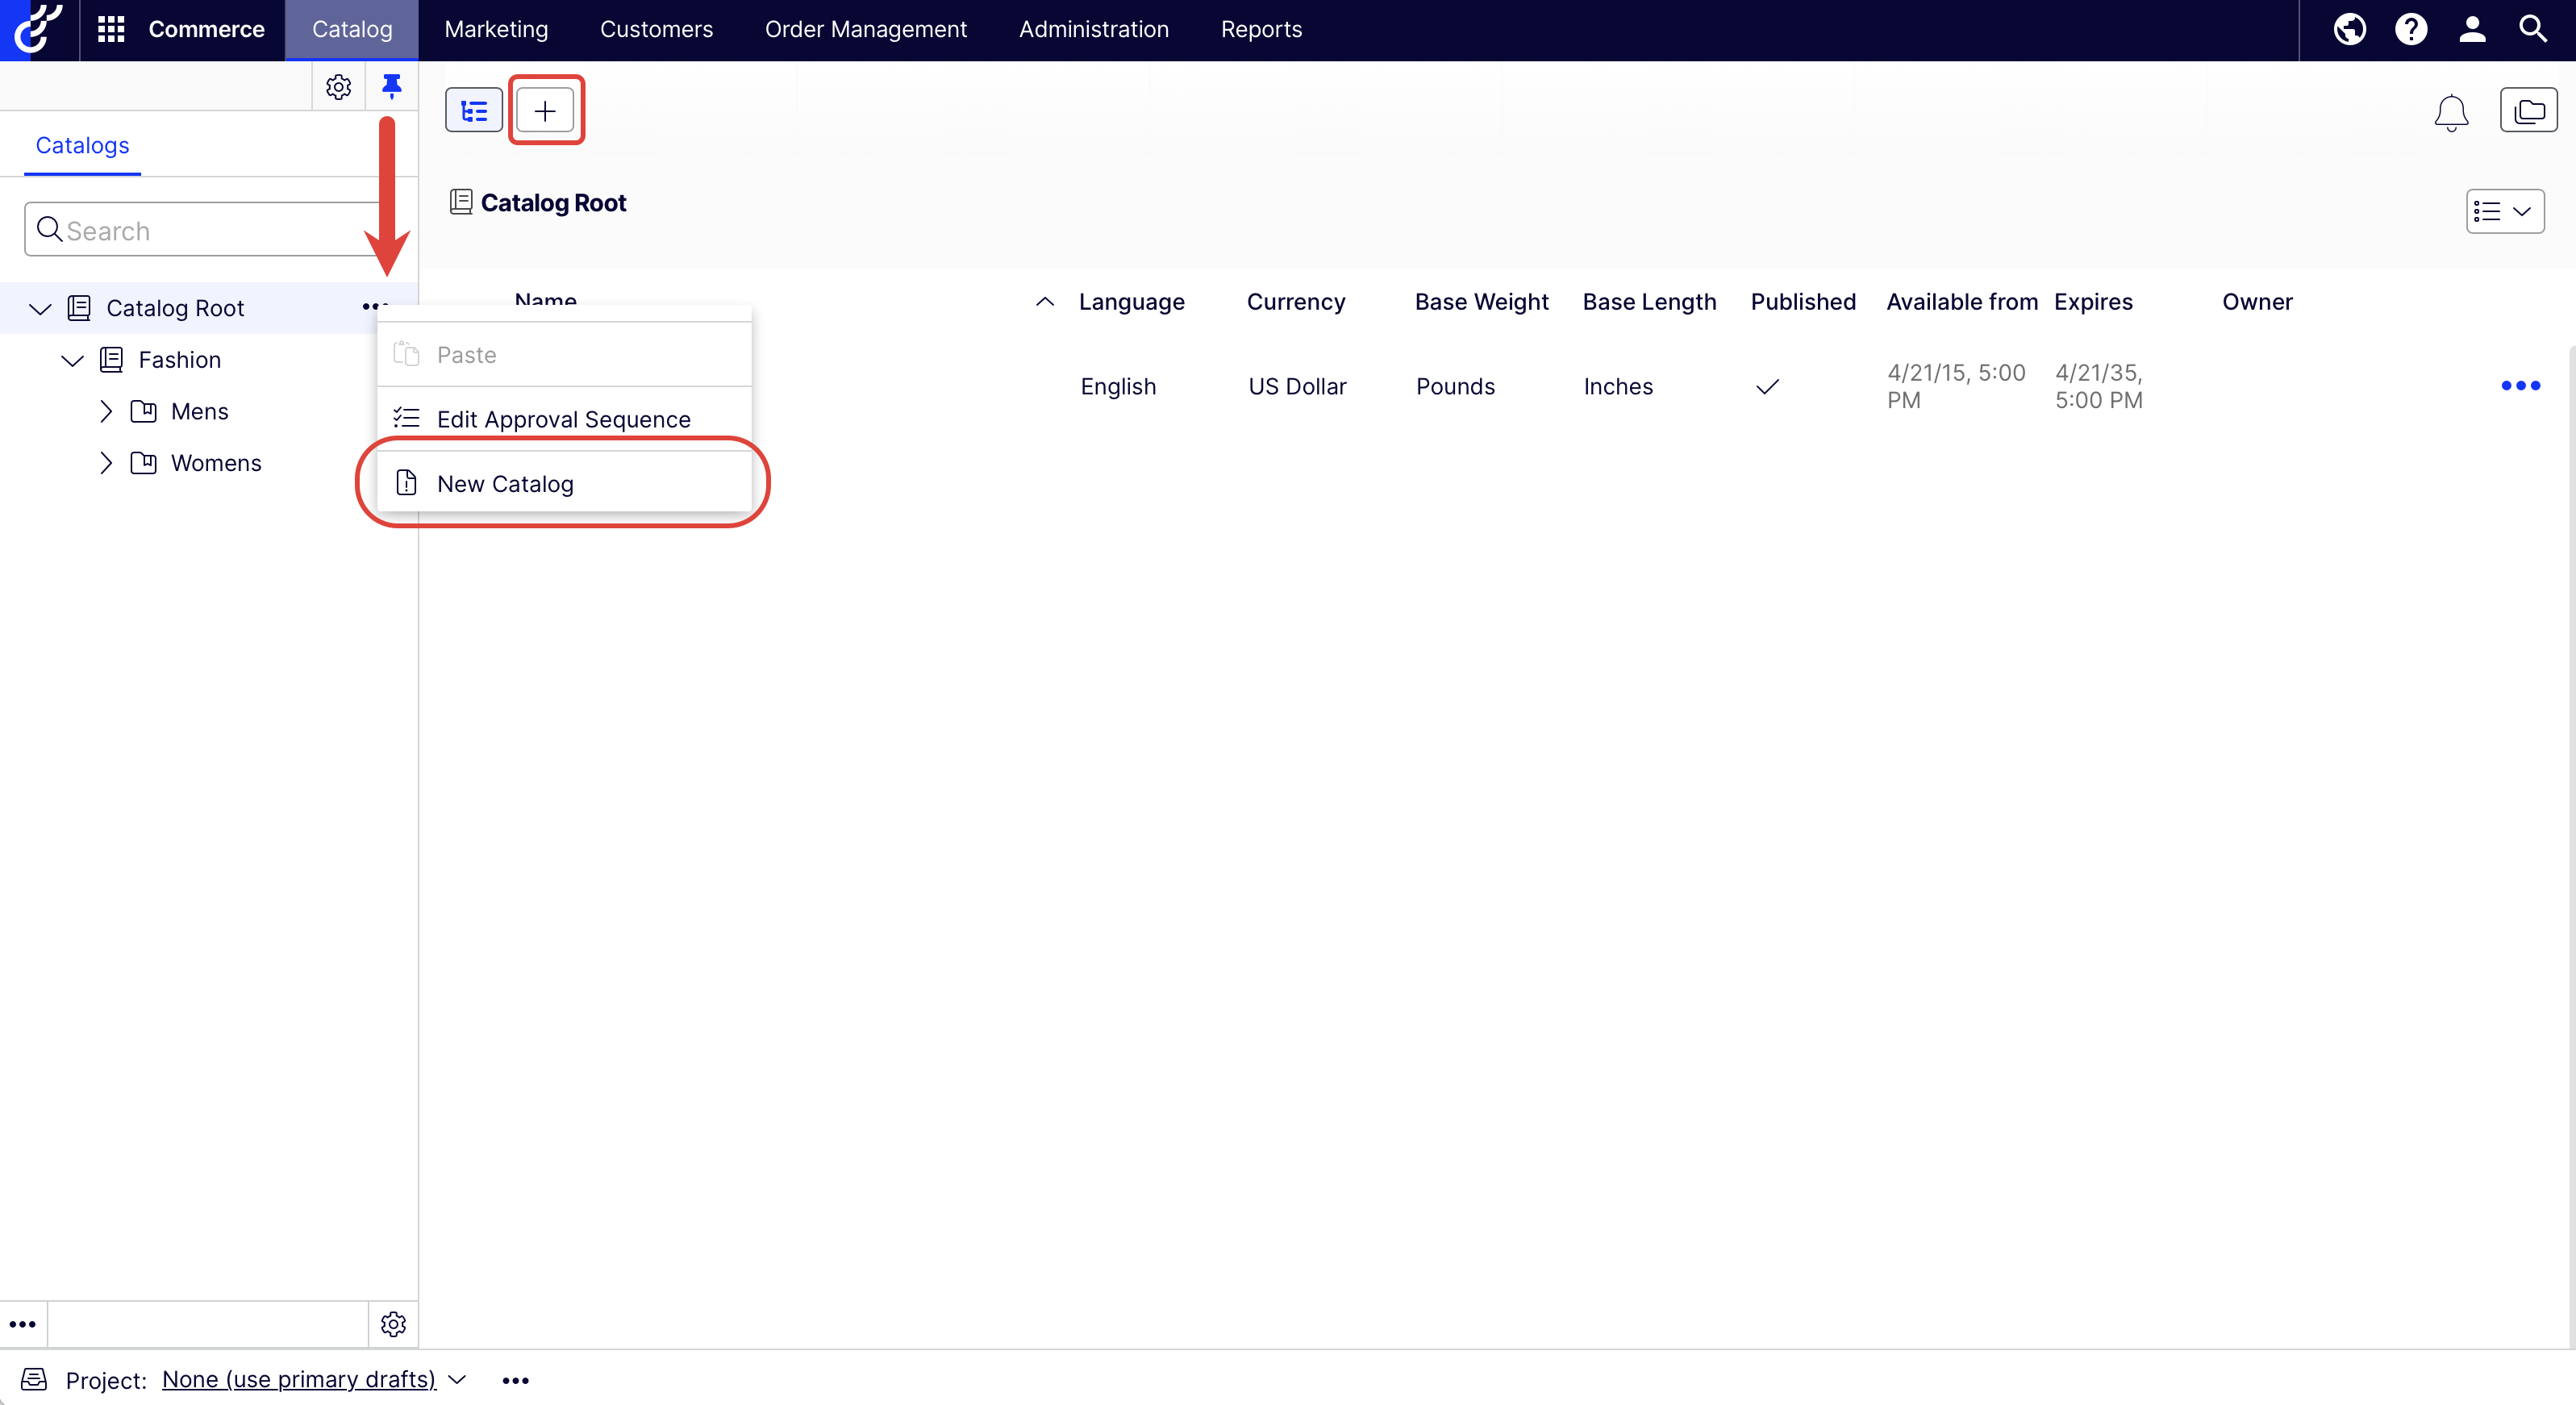Click the gear settings icon above Catalogs

point(338,87)
